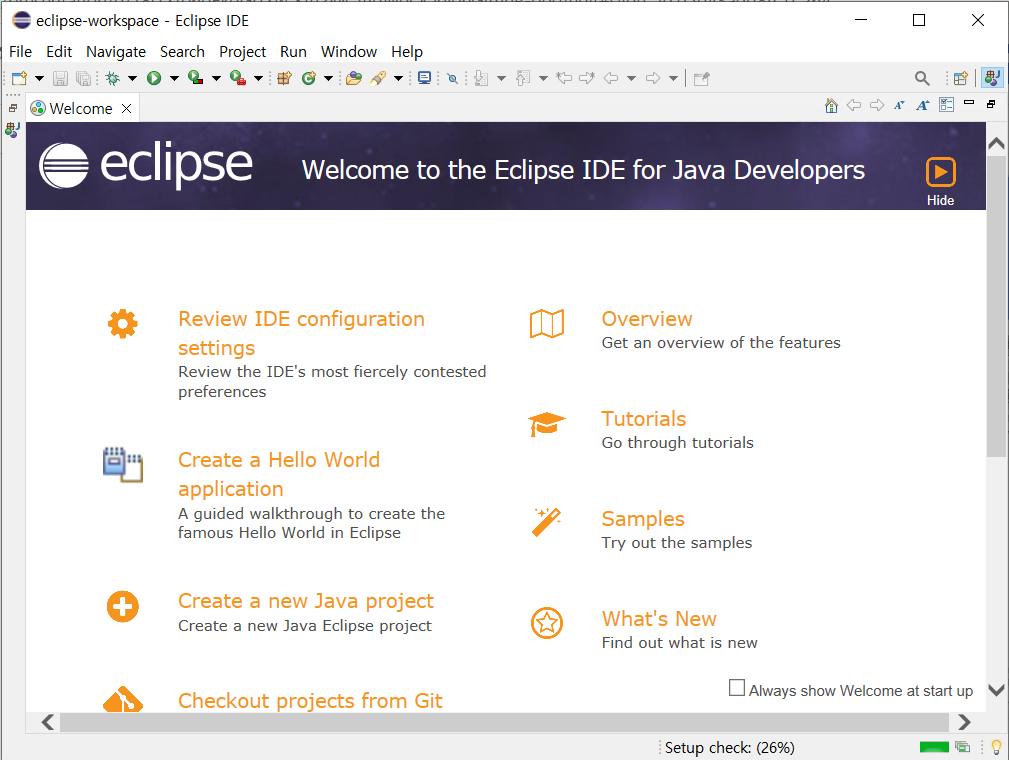Open the File menu

[x=21, y=51]
